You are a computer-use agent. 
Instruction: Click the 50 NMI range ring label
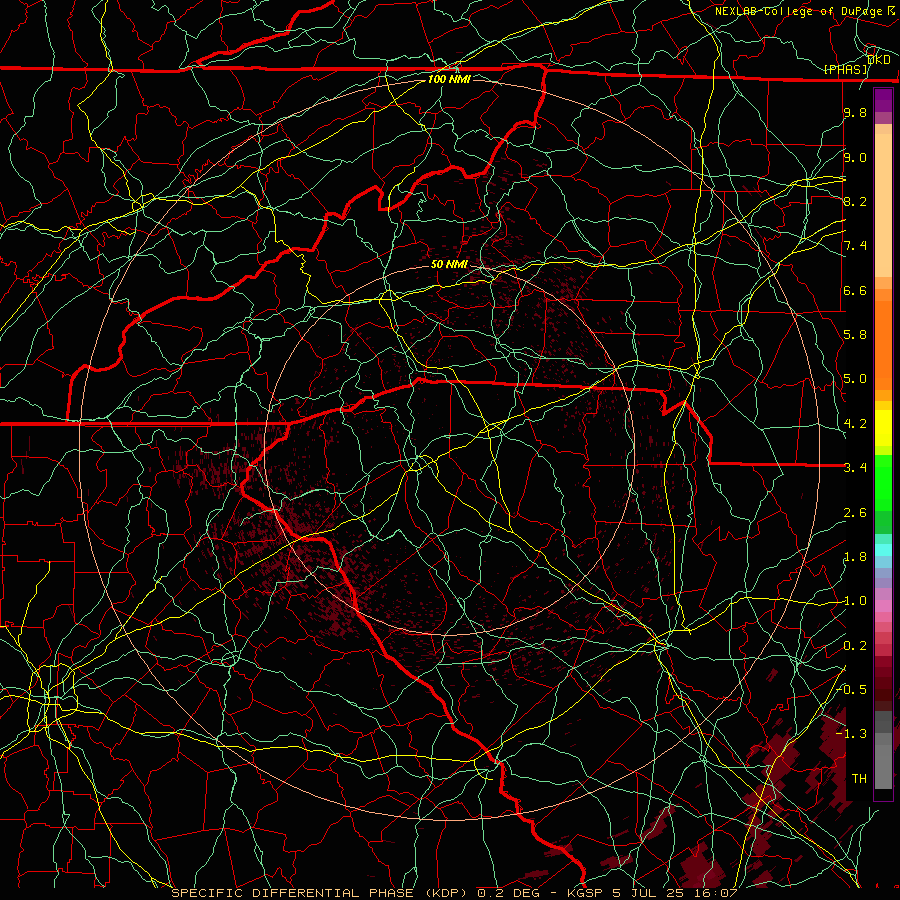(x=449, y=264)
